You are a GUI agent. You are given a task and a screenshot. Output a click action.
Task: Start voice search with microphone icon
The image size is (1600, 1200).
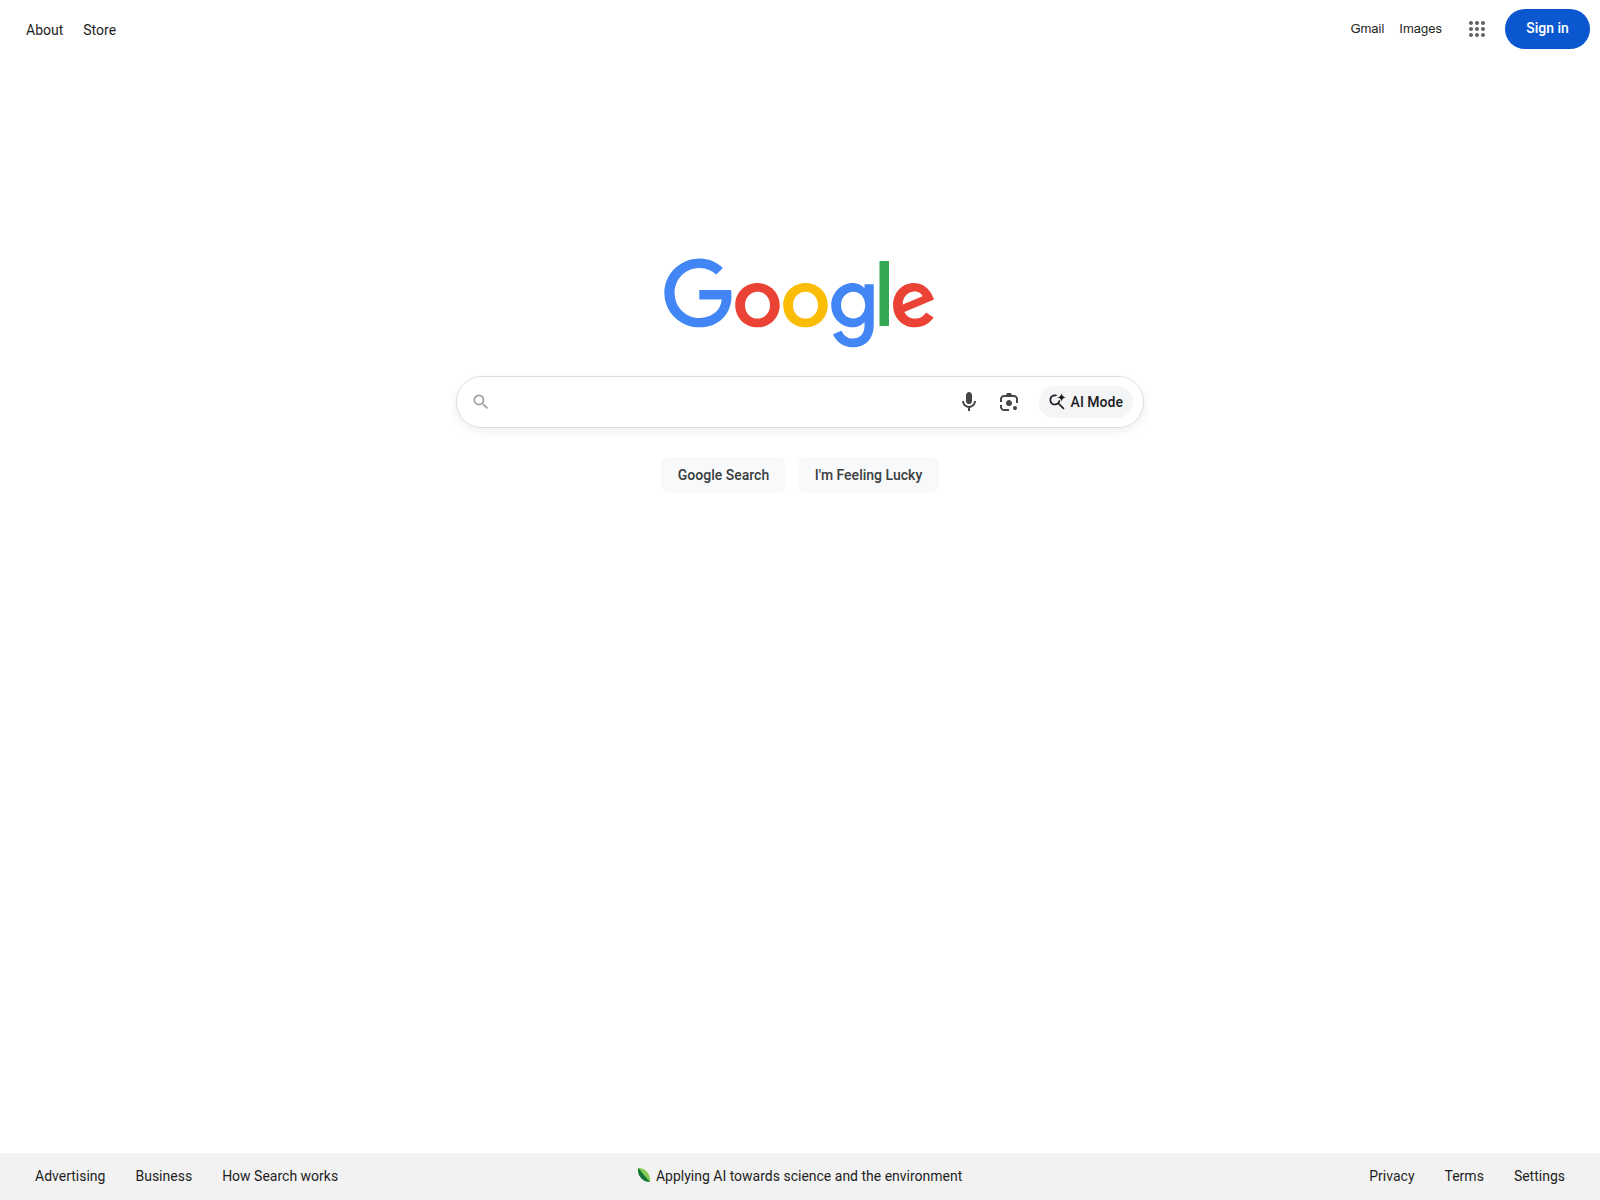tap(968, 402)
